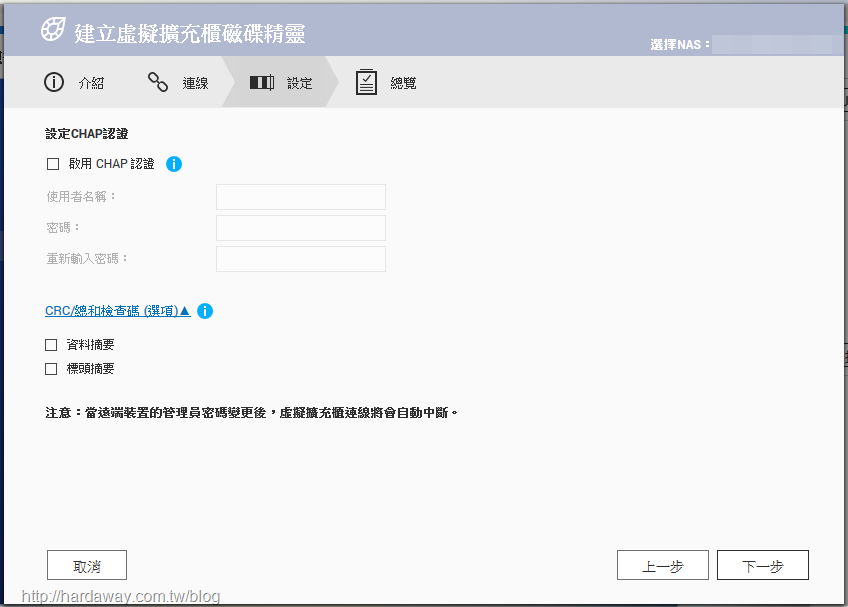This screenshot has height=607, width=848.
Task: Click the 上一步 previous button
Action: pyautogui.click(x=662, y=565)
